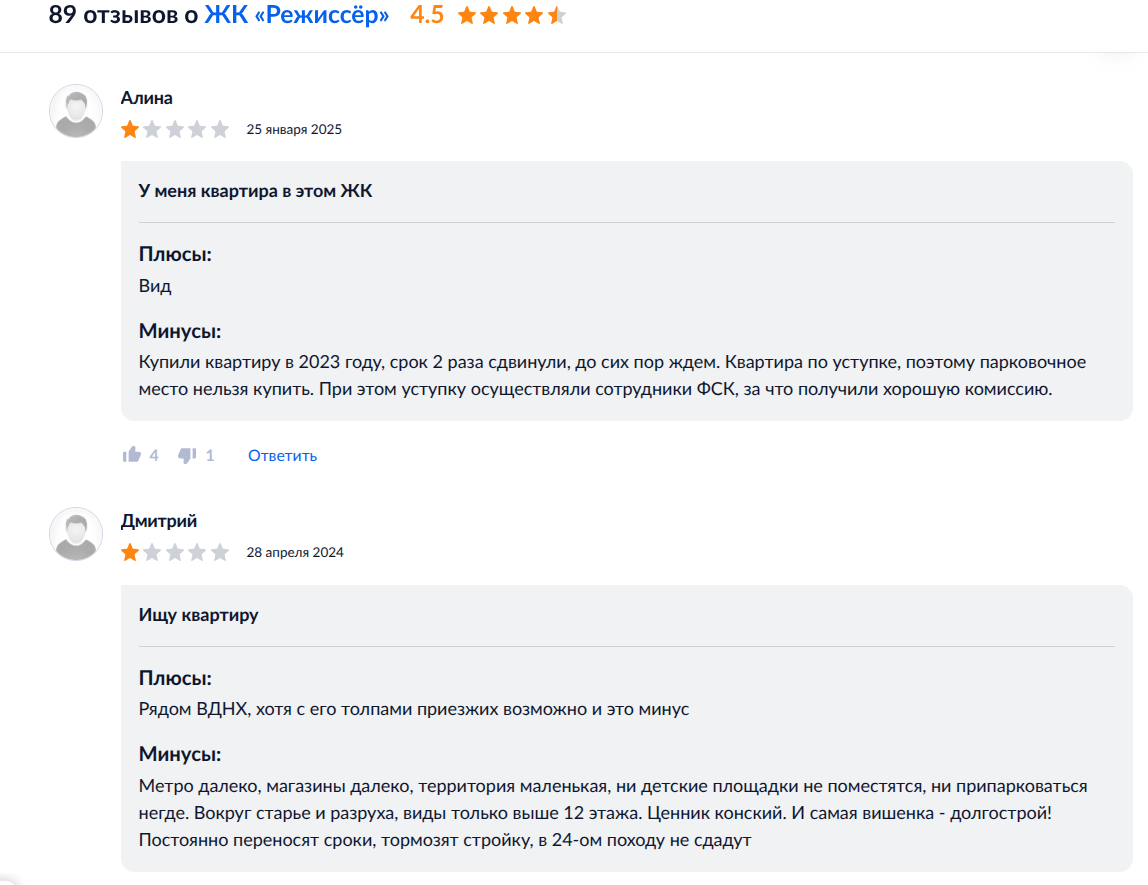Click the date 25 января 2025
Screen dimensions: 1148x885
tap(294, 129)
